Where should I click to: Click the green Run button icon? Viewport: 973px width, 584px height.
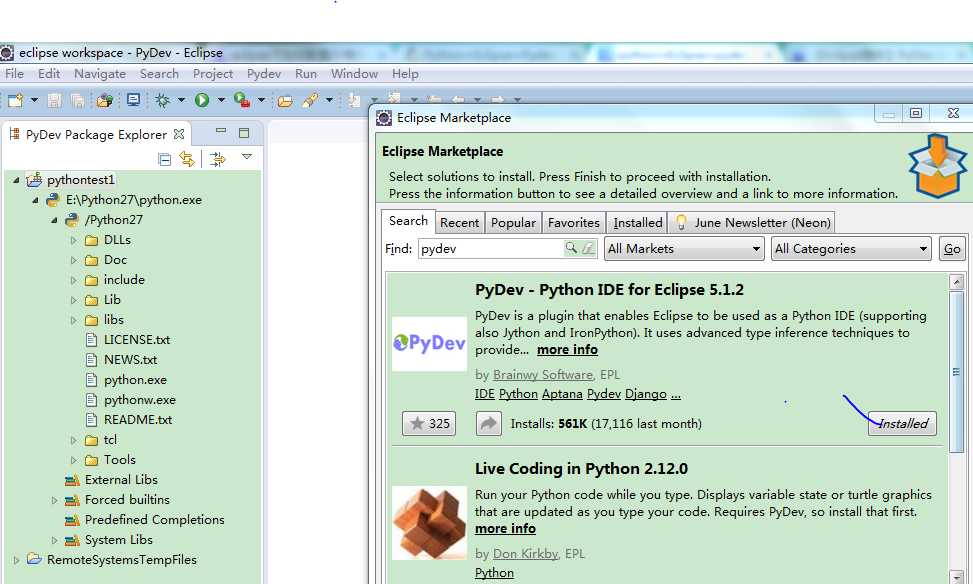point(202,100)
